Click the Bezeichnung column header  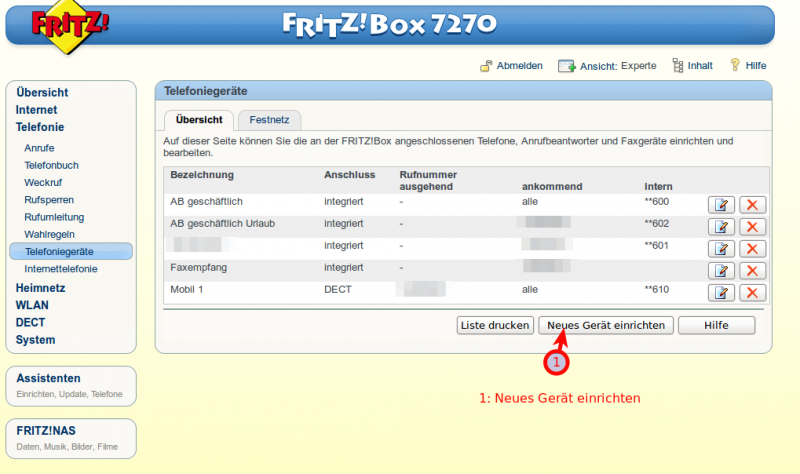click(202, 175)
